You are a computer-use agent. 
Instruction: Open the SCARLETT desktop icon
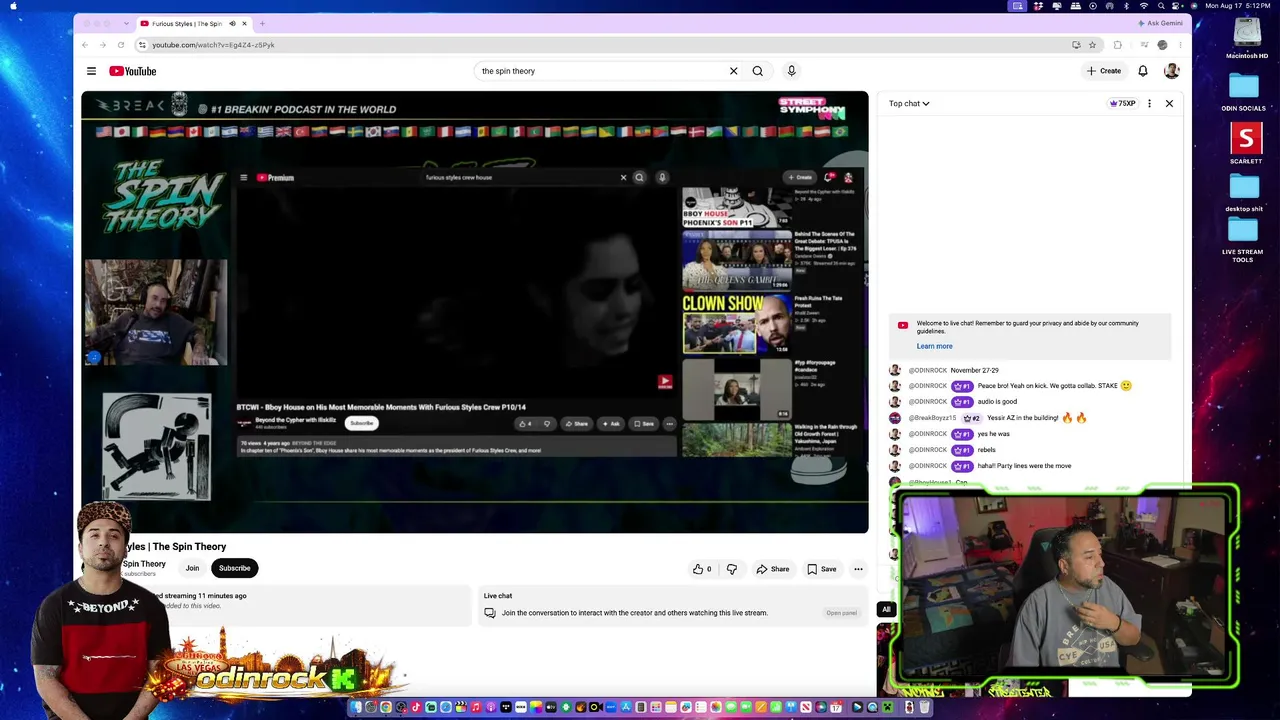click(x=1246, y=144)
